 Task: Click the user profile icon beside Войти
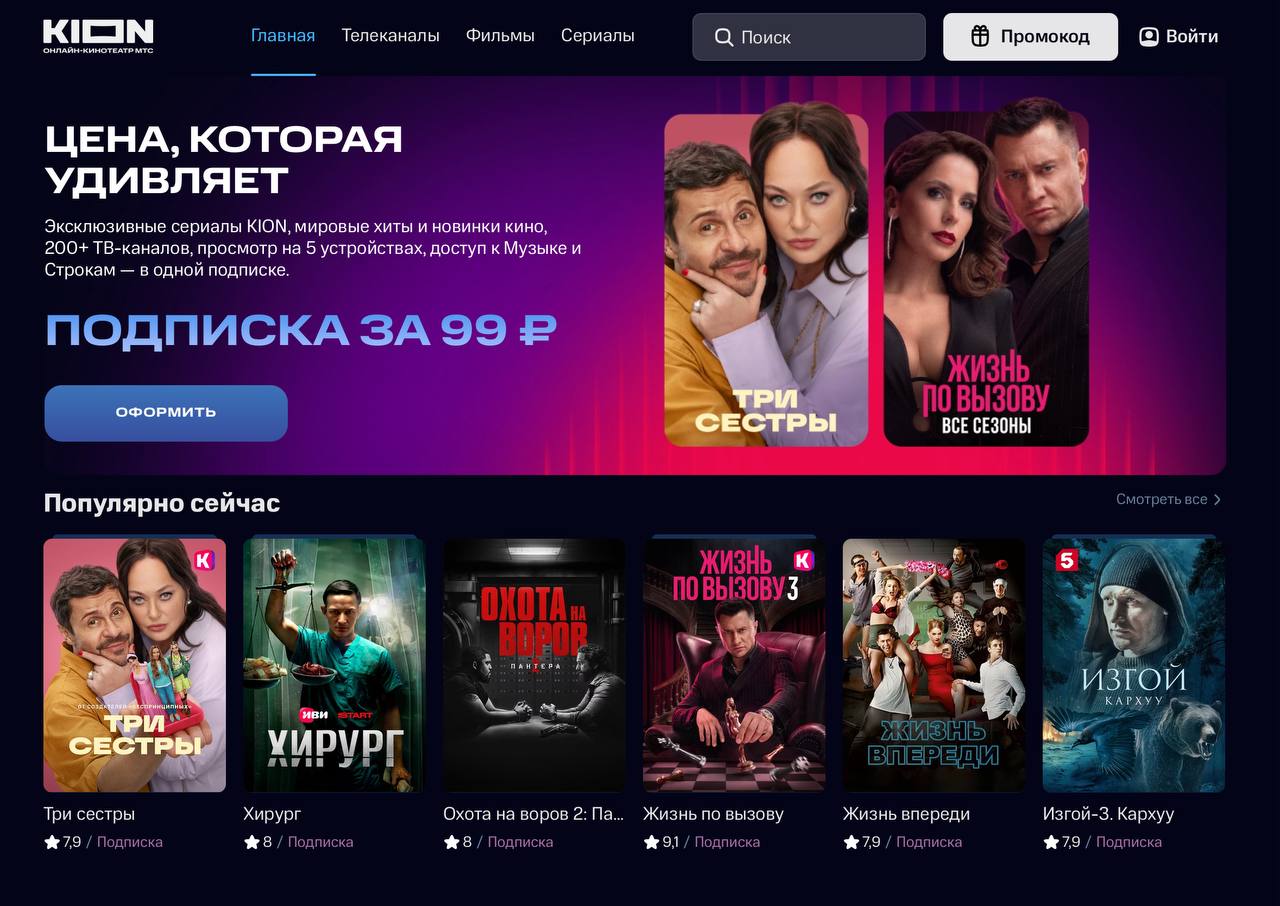tap(1149, 36)
